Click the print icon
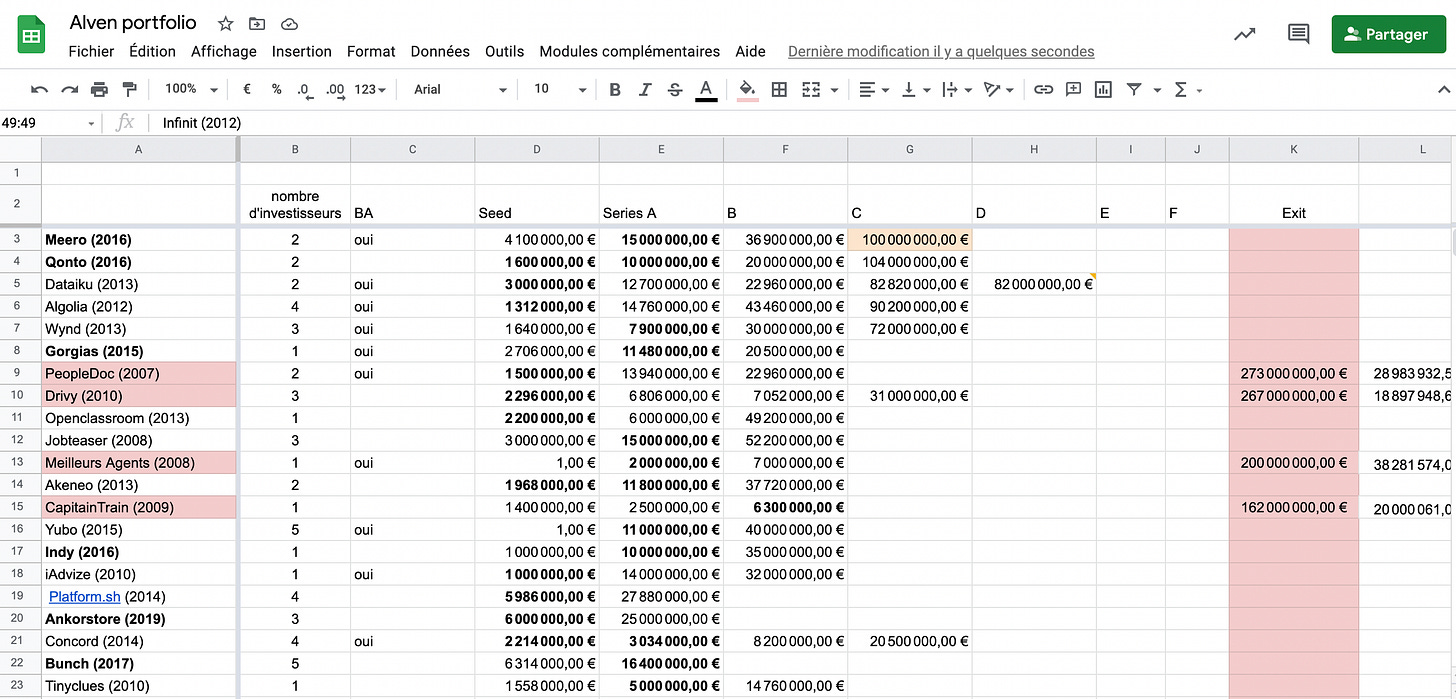The width and height of the screenshot is (1456, 699). [x=99, y=89]
